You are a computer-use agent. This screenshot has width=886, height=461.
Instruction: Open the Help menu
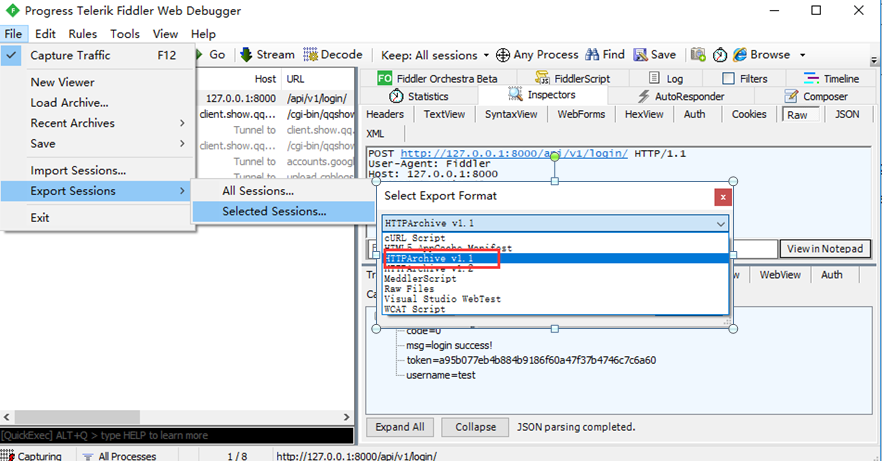point(203,34)
